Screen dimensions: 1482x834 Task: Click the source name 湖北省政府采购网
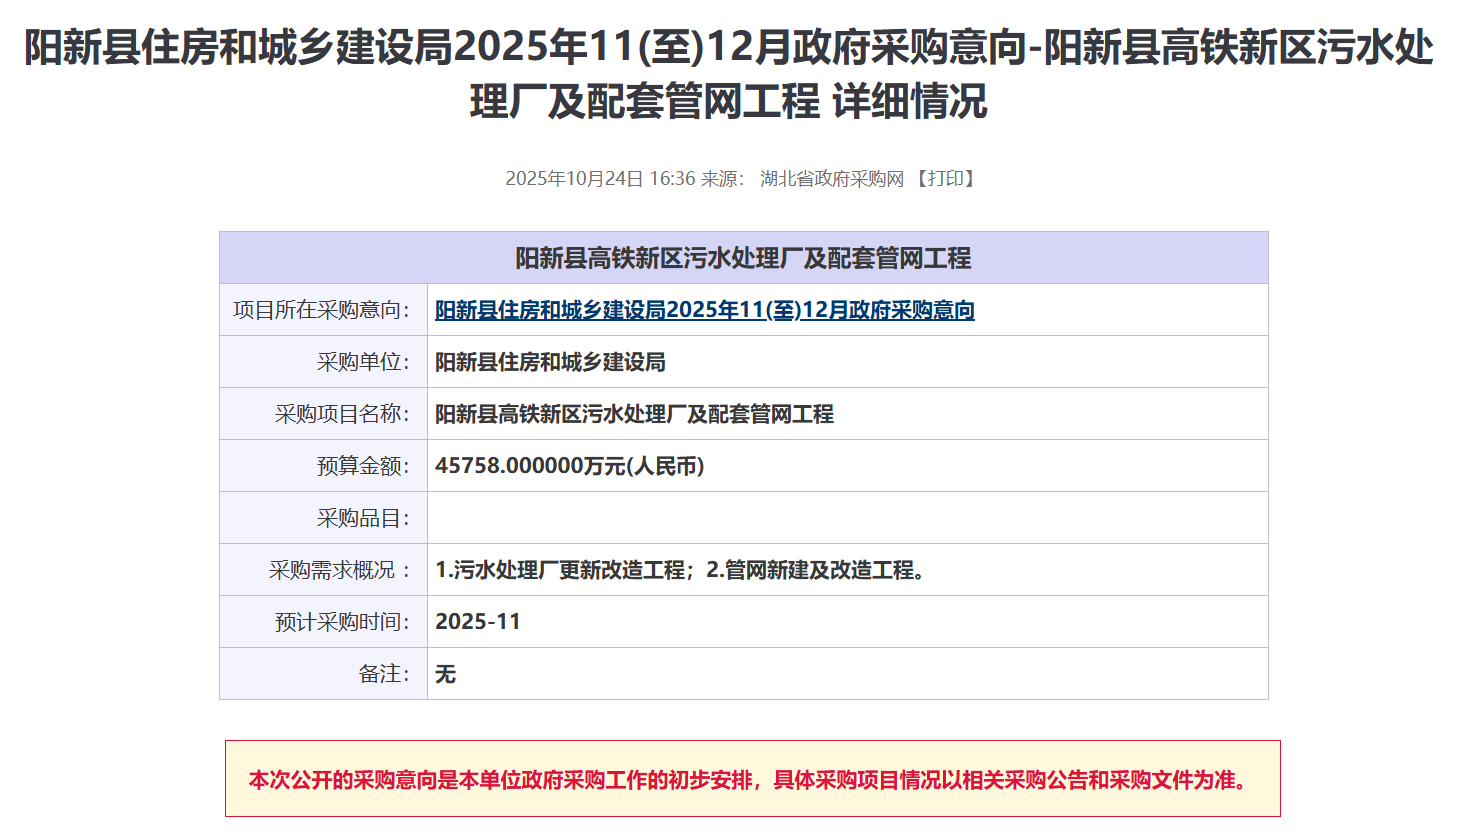click(x=831, y=179)
